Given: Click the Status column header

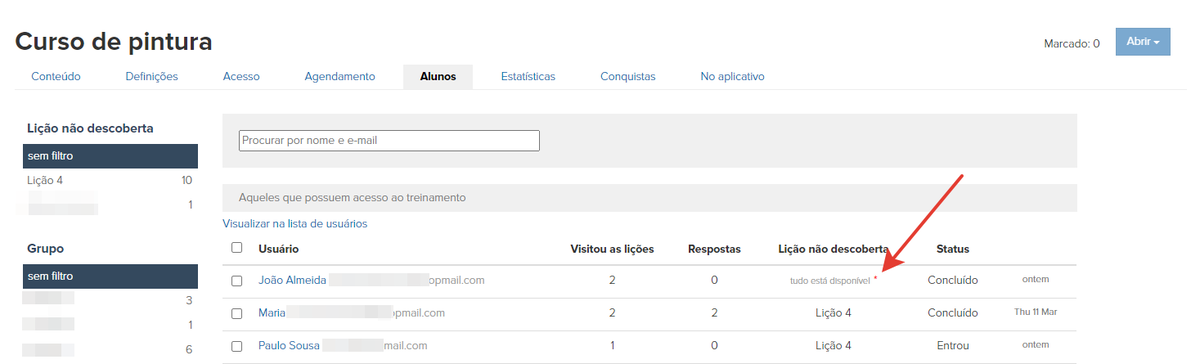Looking at the screenshot, I should pos(952,248).
